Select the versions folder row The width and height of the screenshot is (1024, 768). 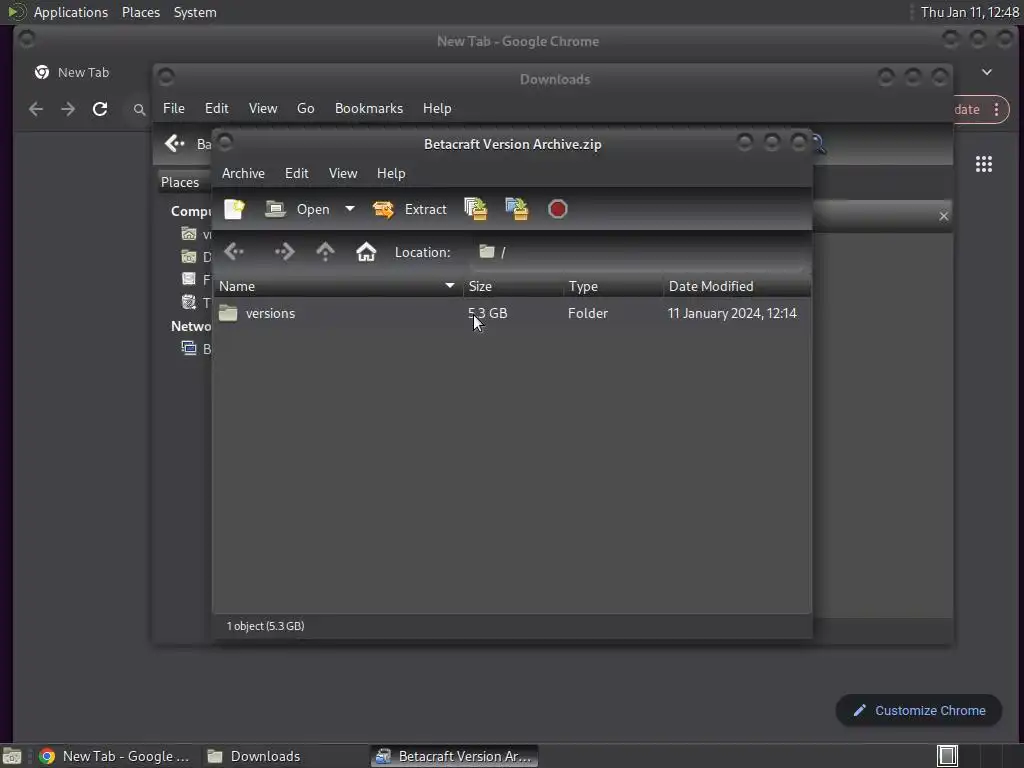pos(512,313)
